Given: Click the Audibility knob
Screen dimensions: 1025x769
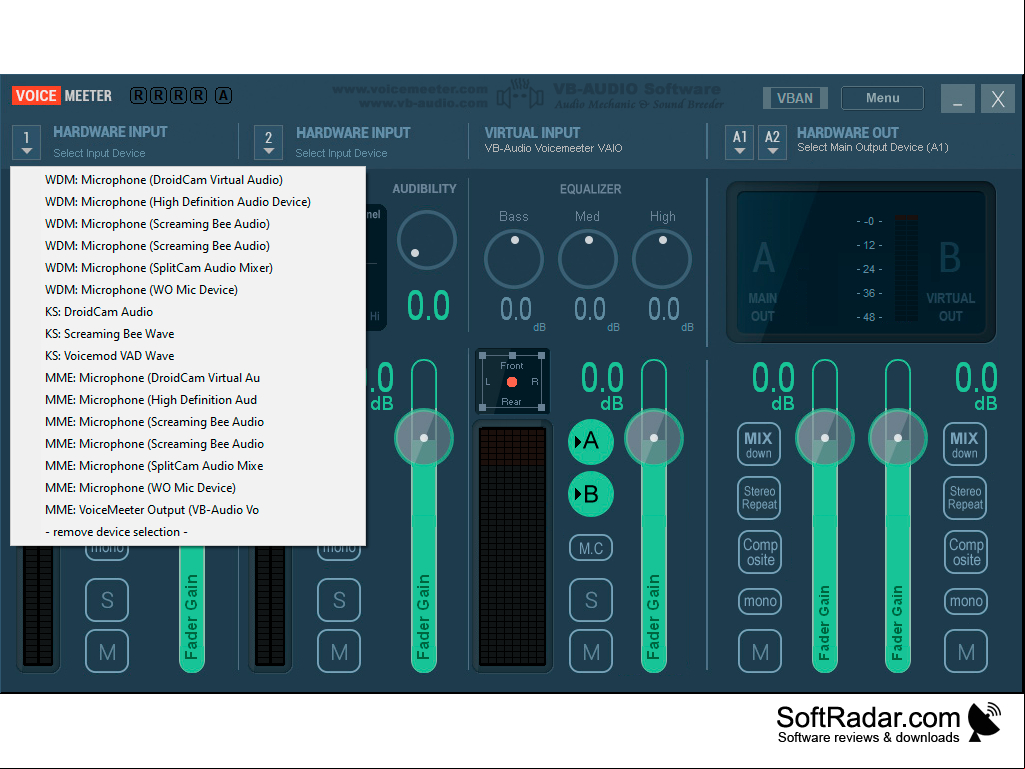Looking at the screenshot, I should click(x=426, y=240).
